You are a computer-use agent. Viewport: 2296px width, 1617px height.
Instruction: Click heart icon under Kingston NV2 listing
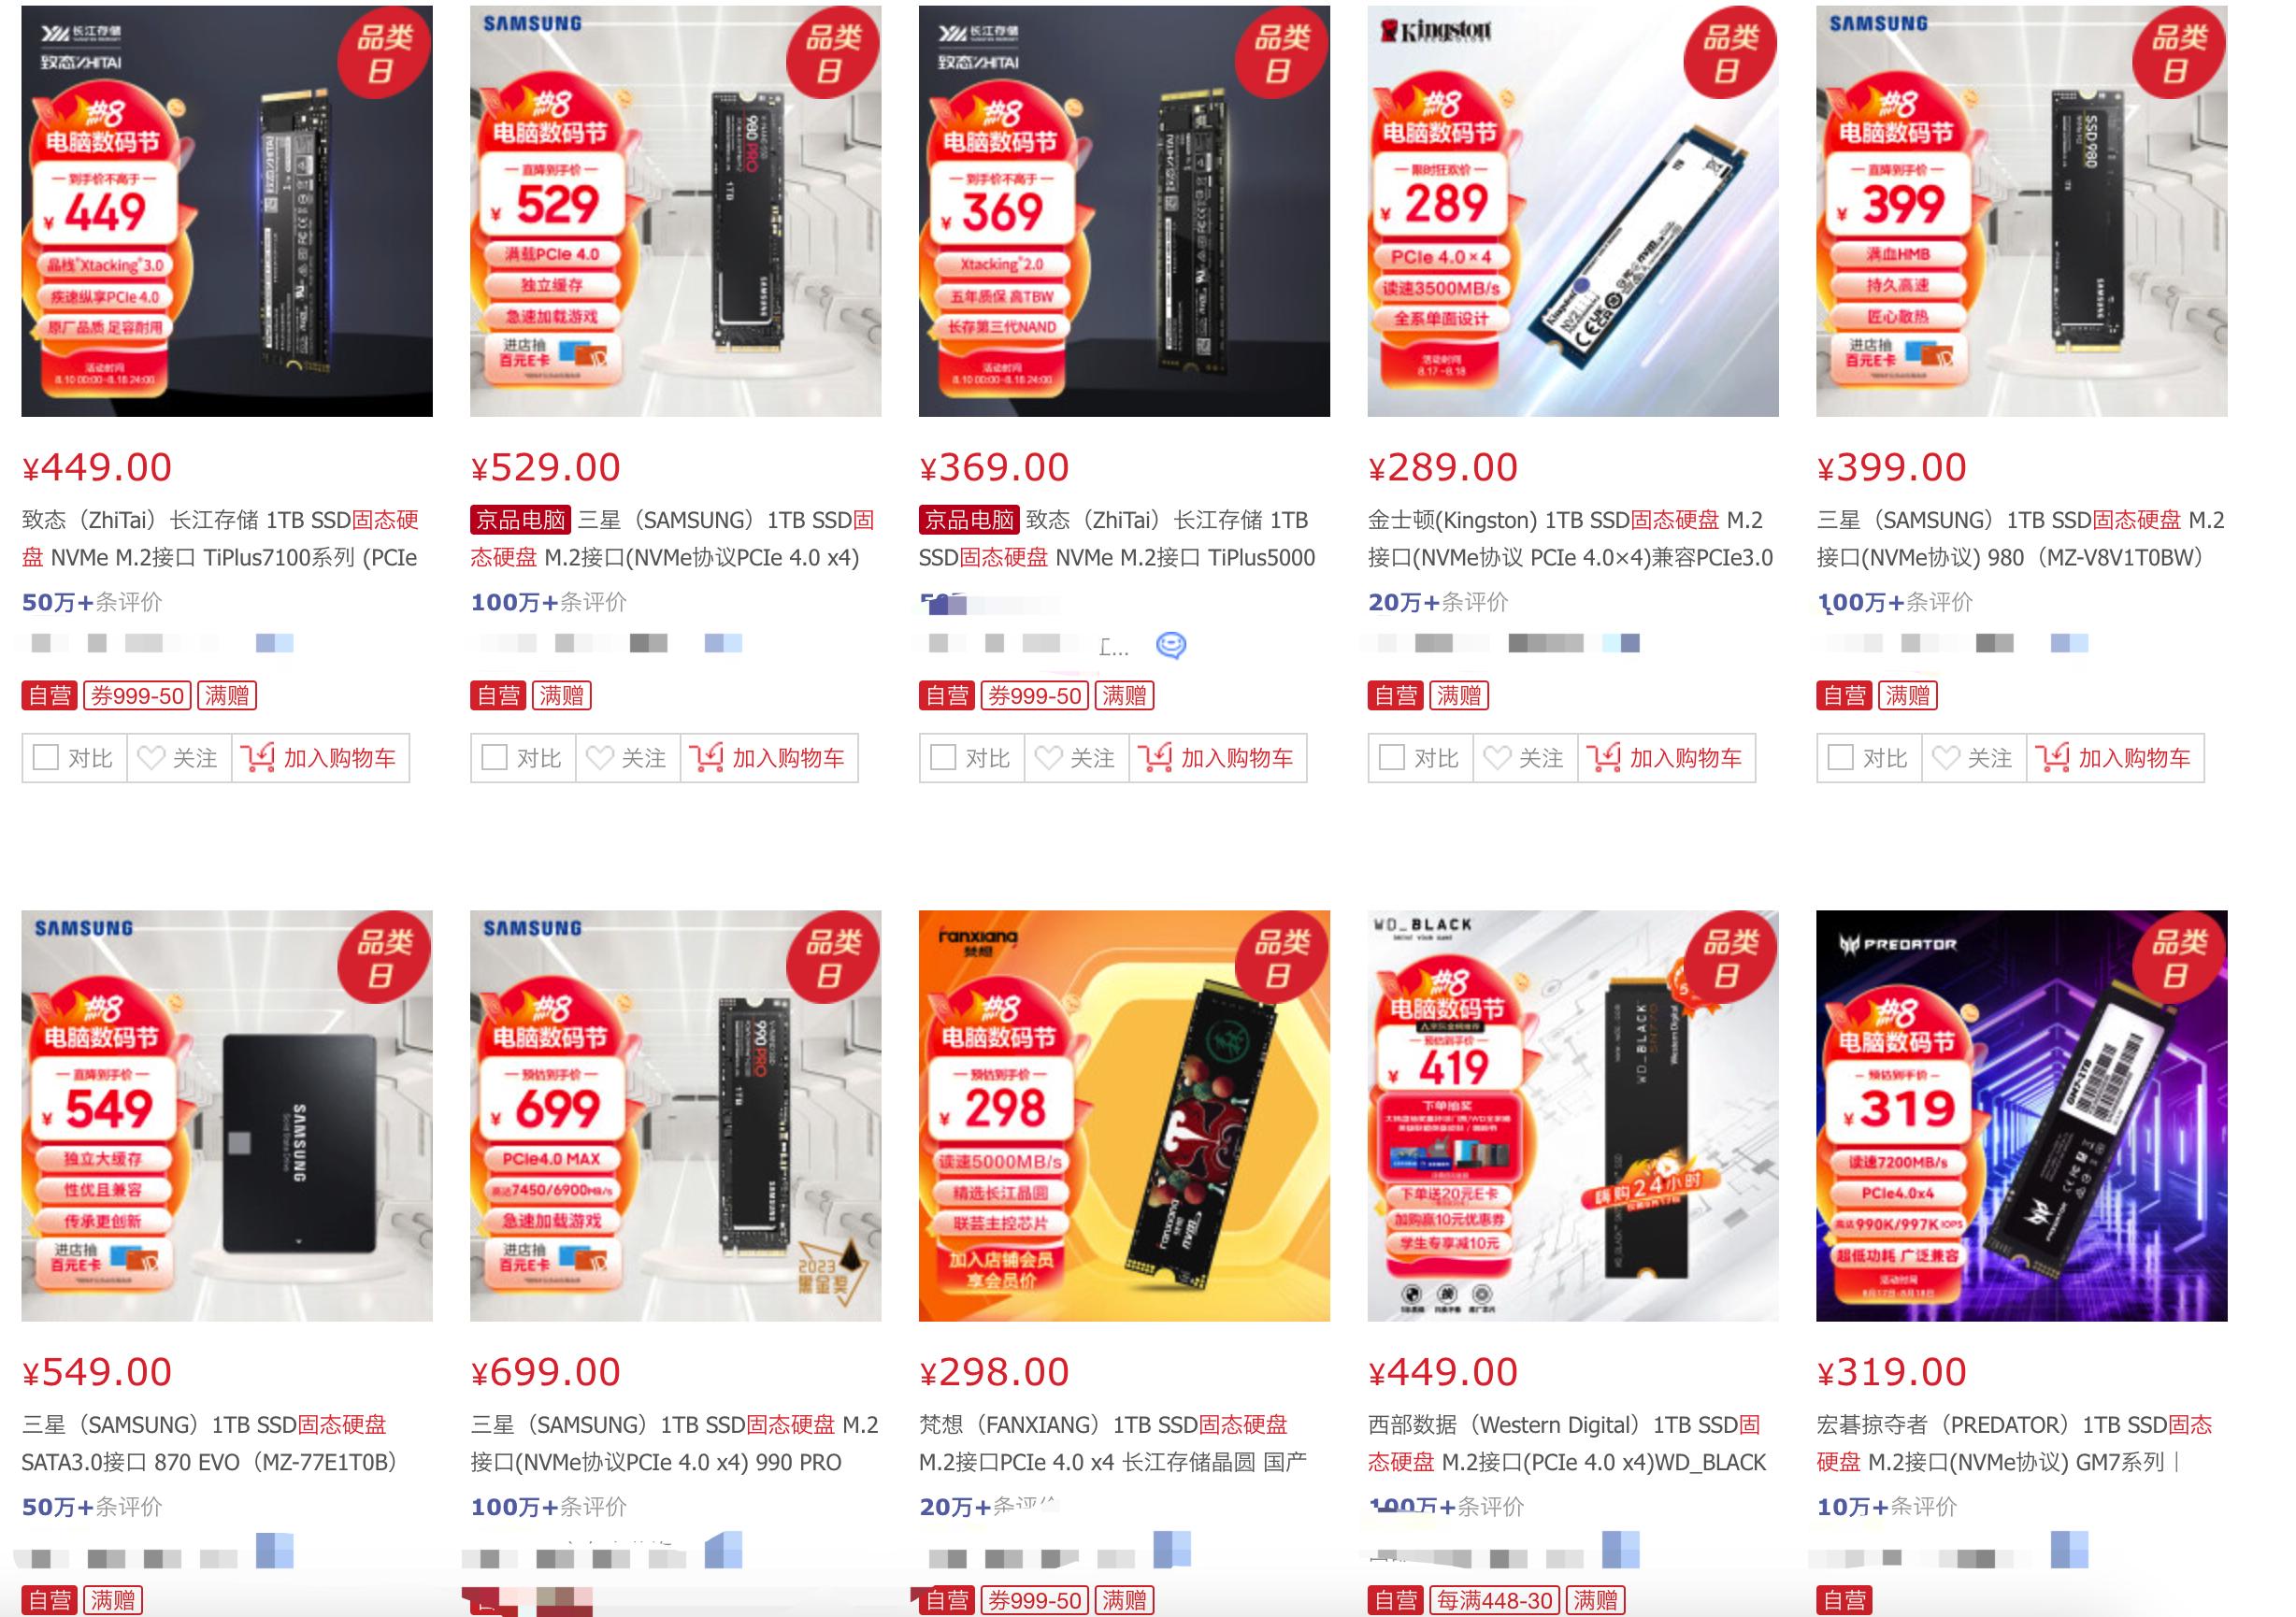pos(1497,758)
